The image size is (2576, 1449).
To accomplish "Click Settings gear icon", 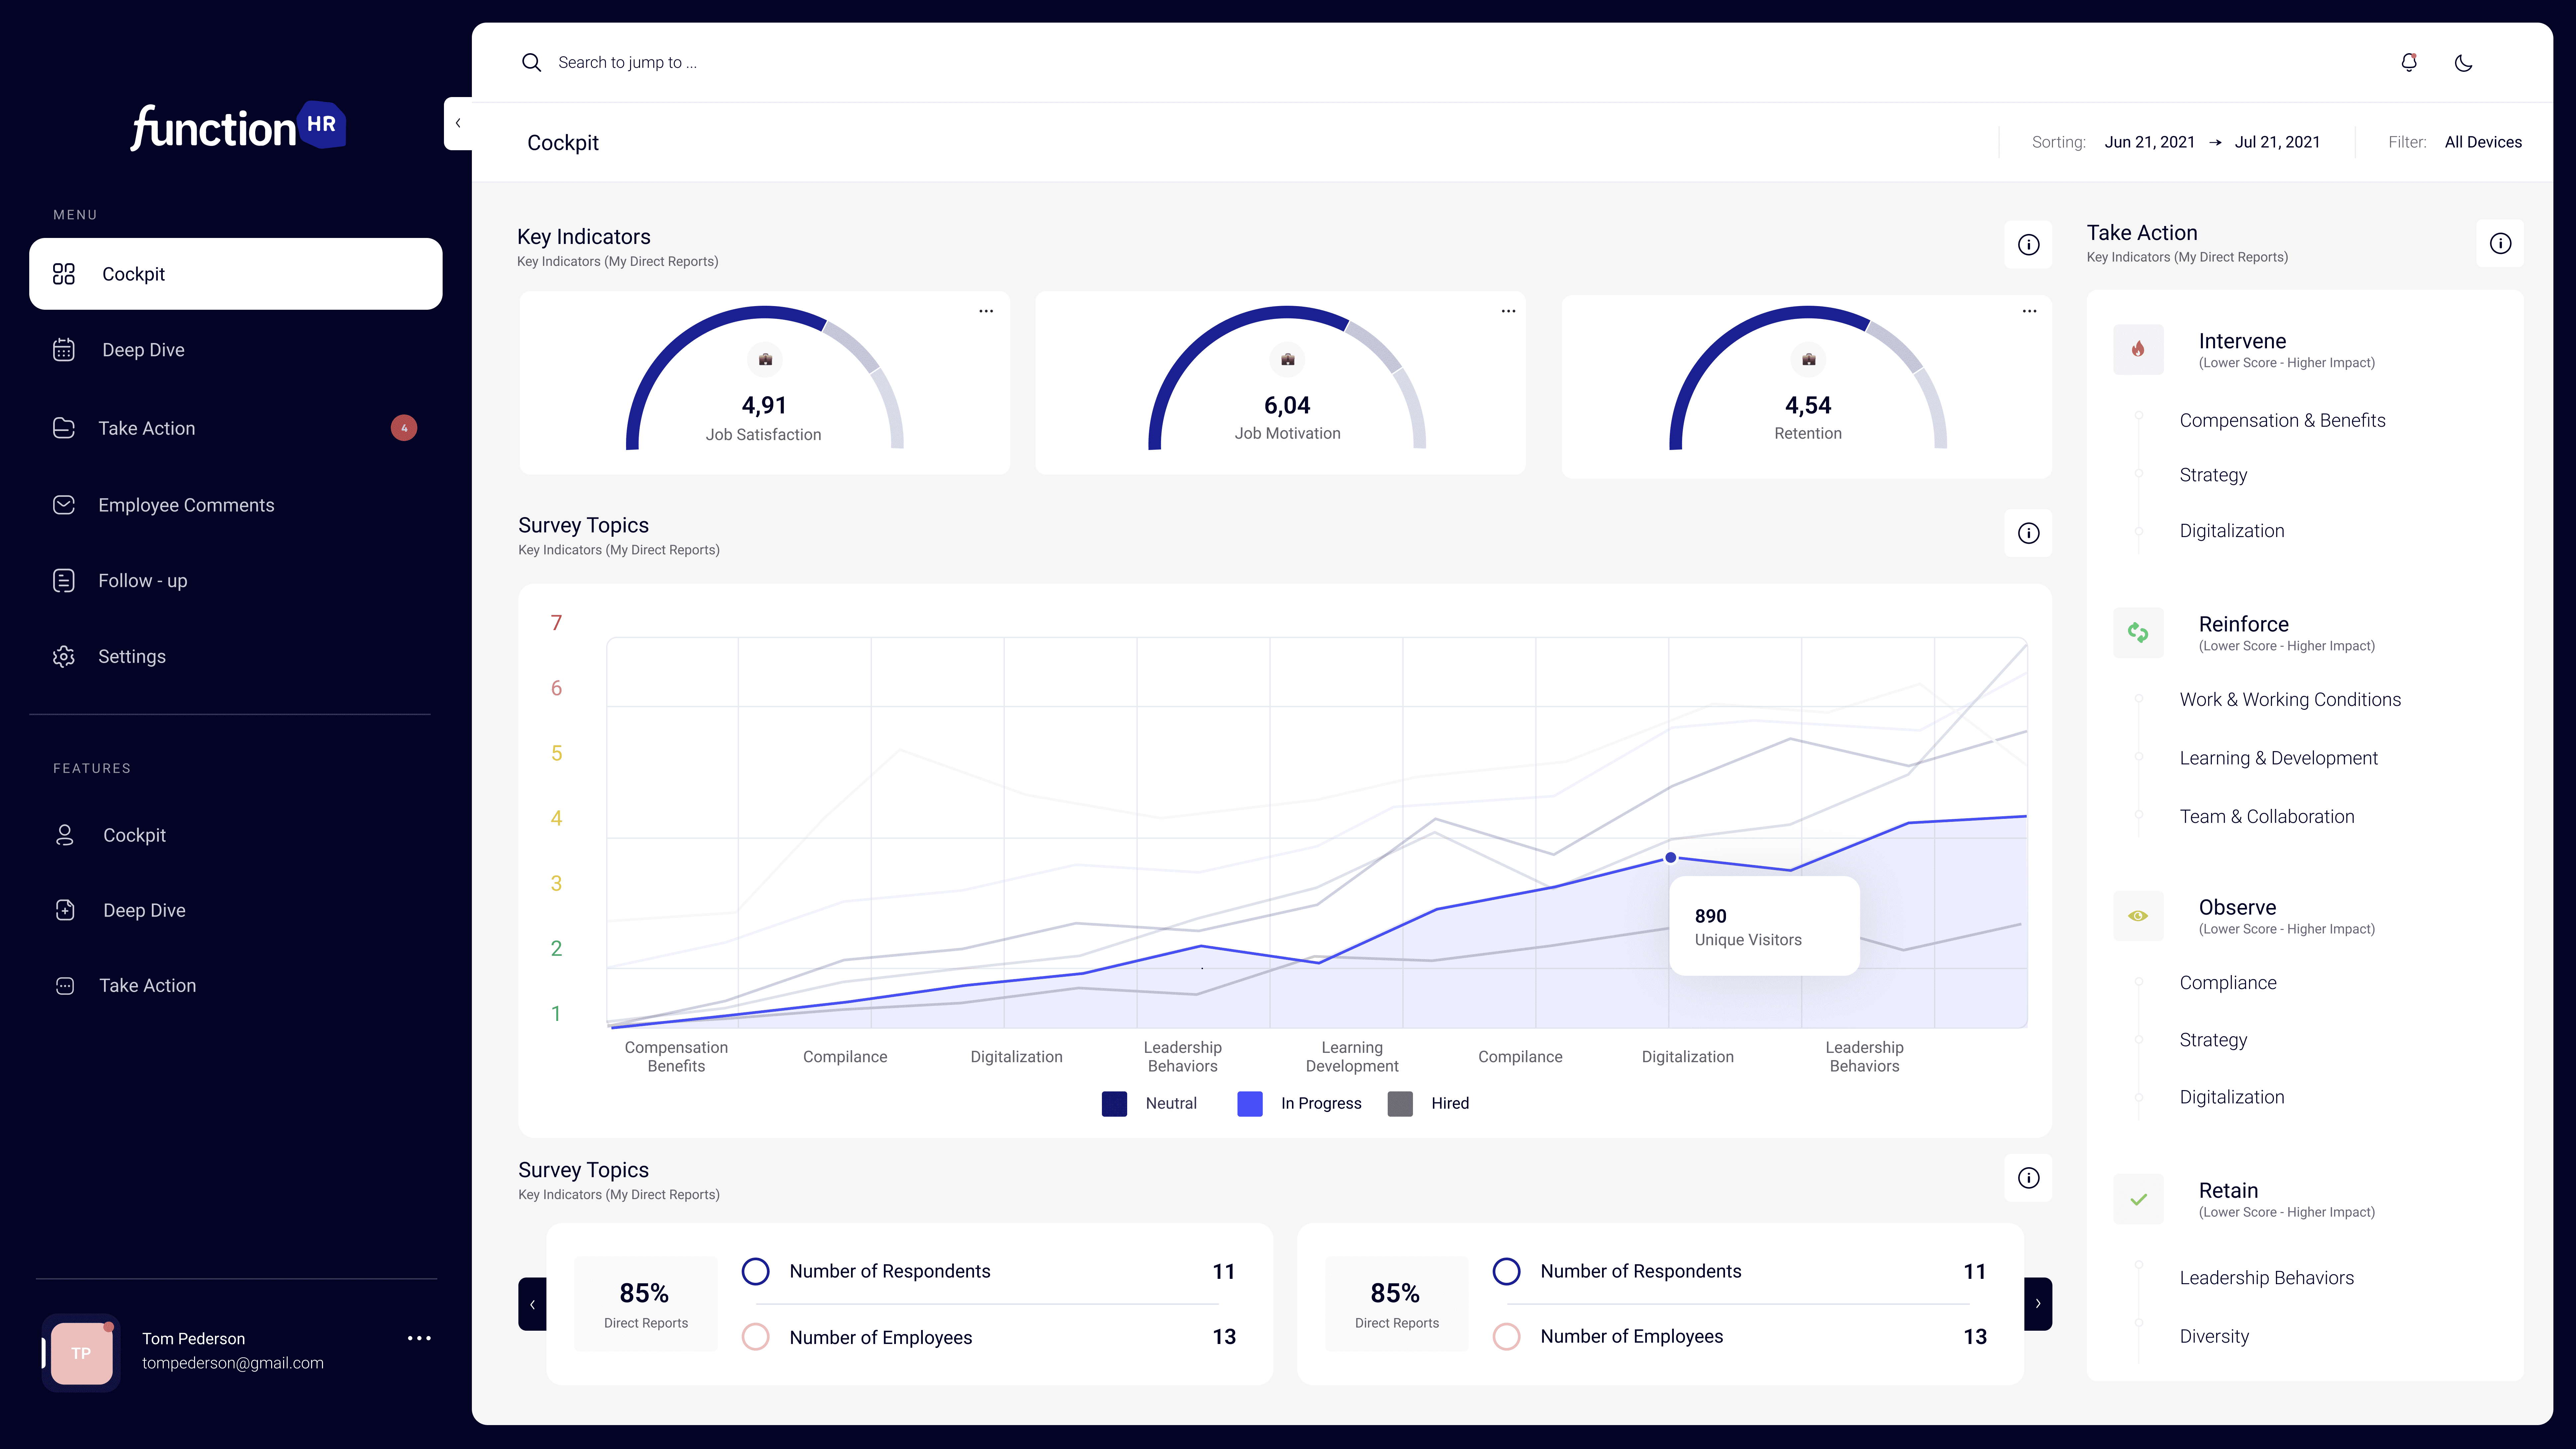I will 64,657.
